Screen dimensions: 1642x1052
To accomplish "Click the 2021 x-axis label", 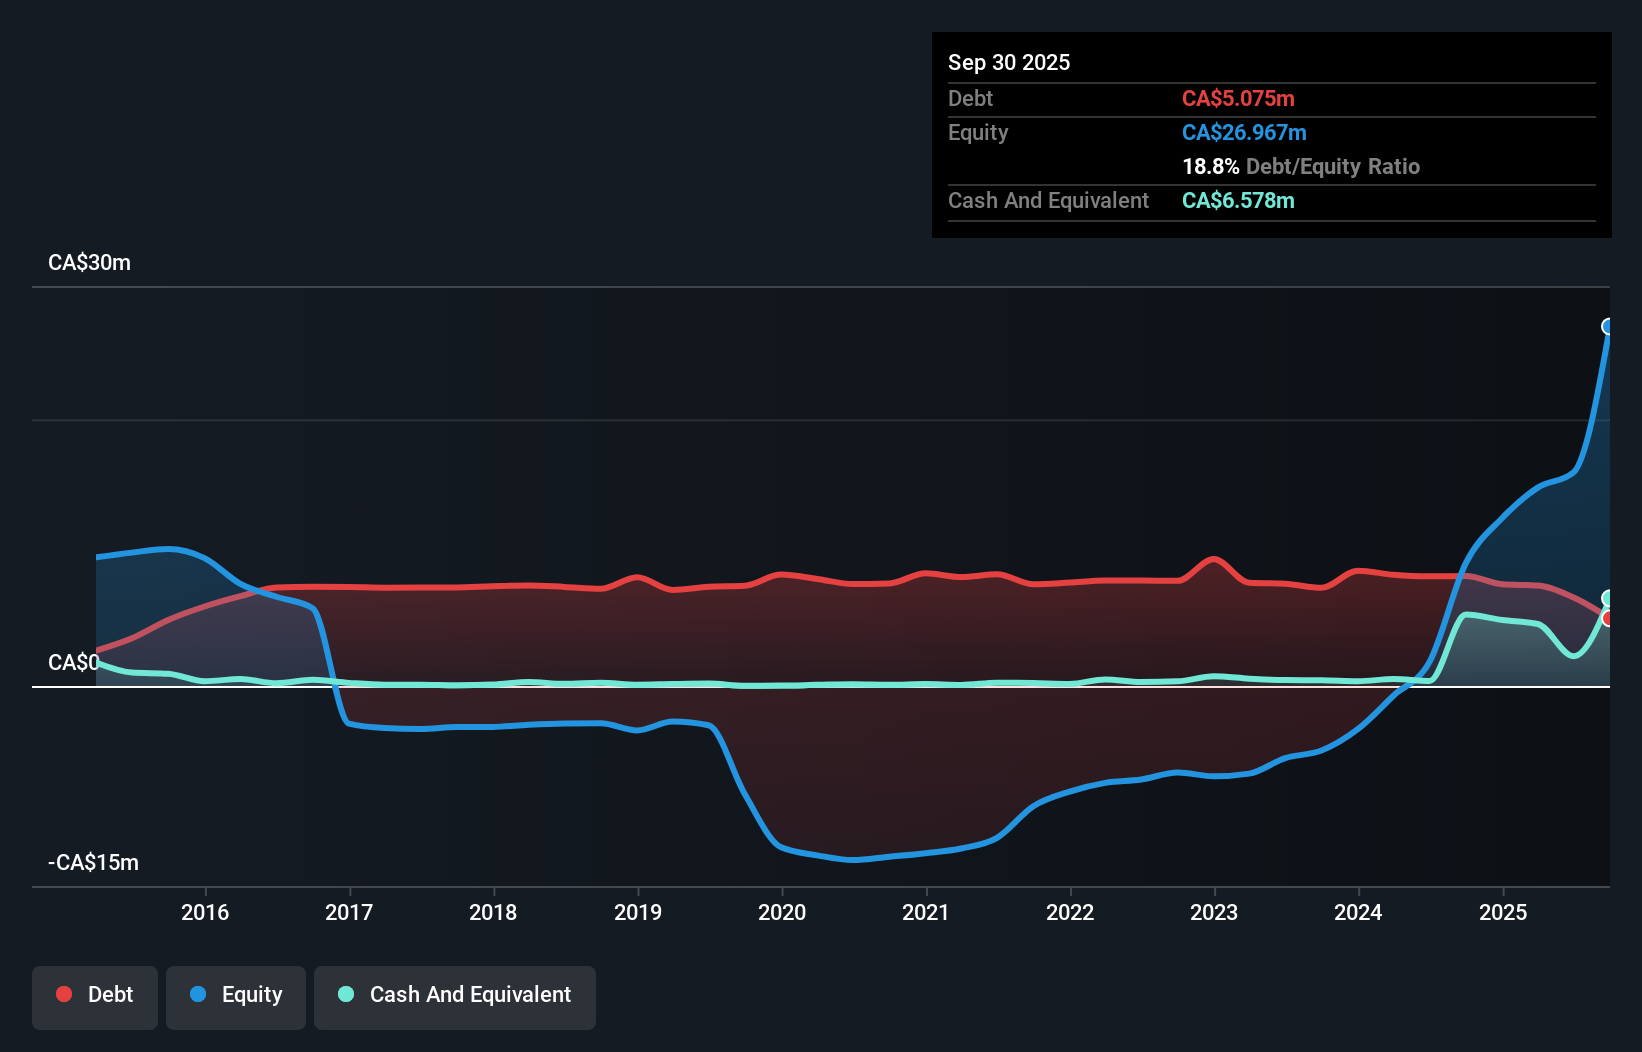I will click(926, 912).
